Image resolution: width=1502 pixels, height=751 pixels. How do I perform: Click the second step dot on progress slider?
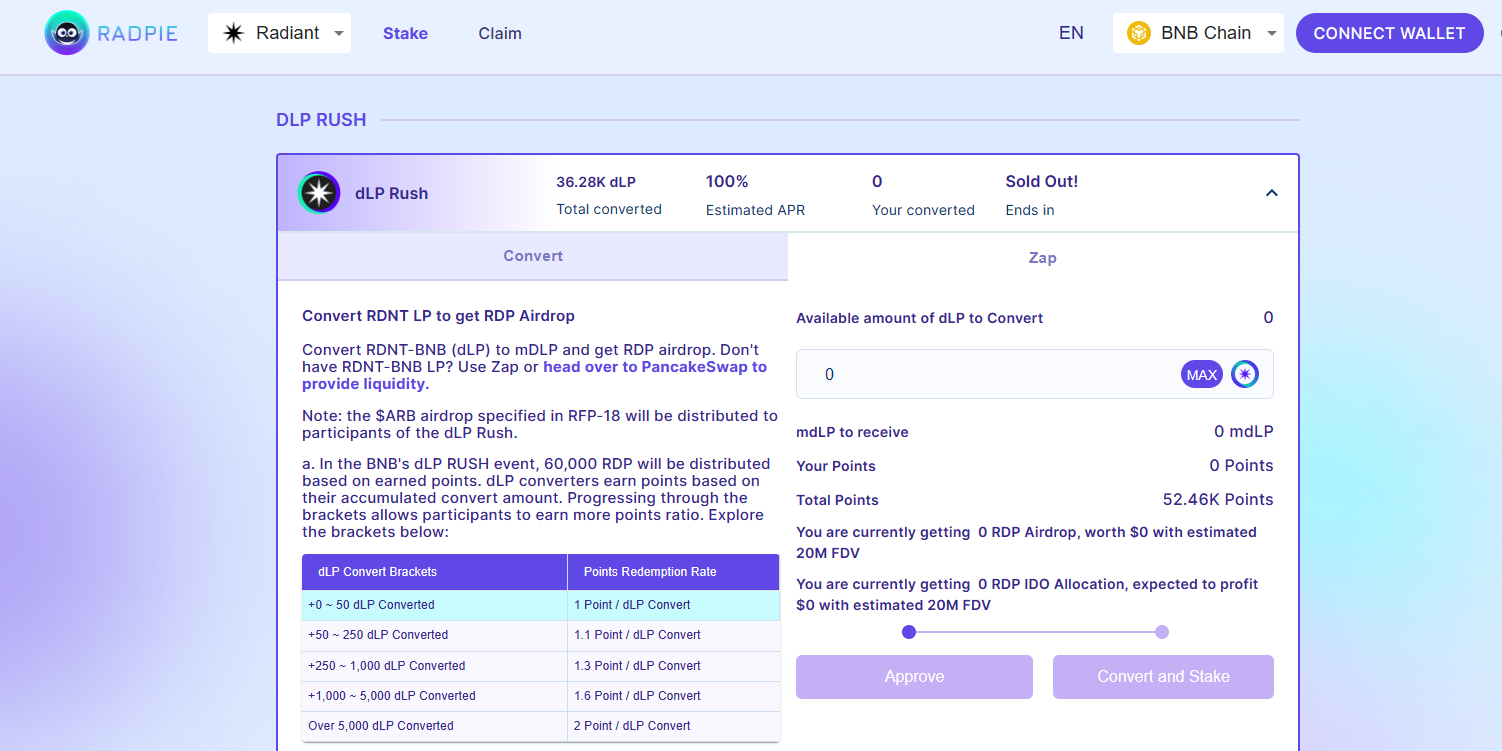pos(1162,632)
